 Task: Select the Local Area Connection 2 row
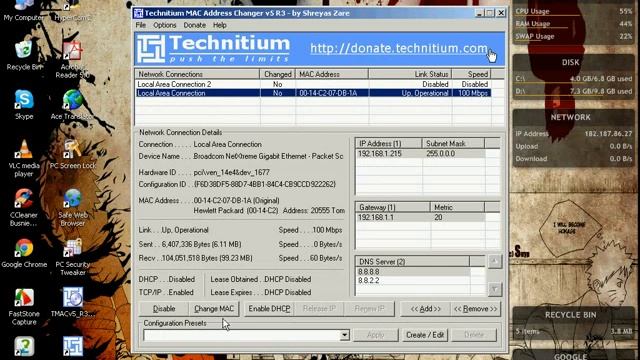point(313,84)
